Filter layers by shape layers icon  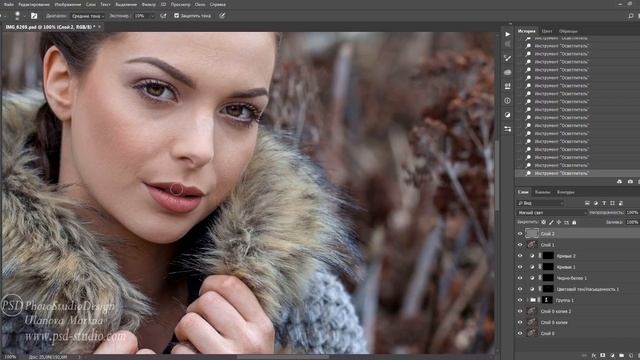coord(612,203)
